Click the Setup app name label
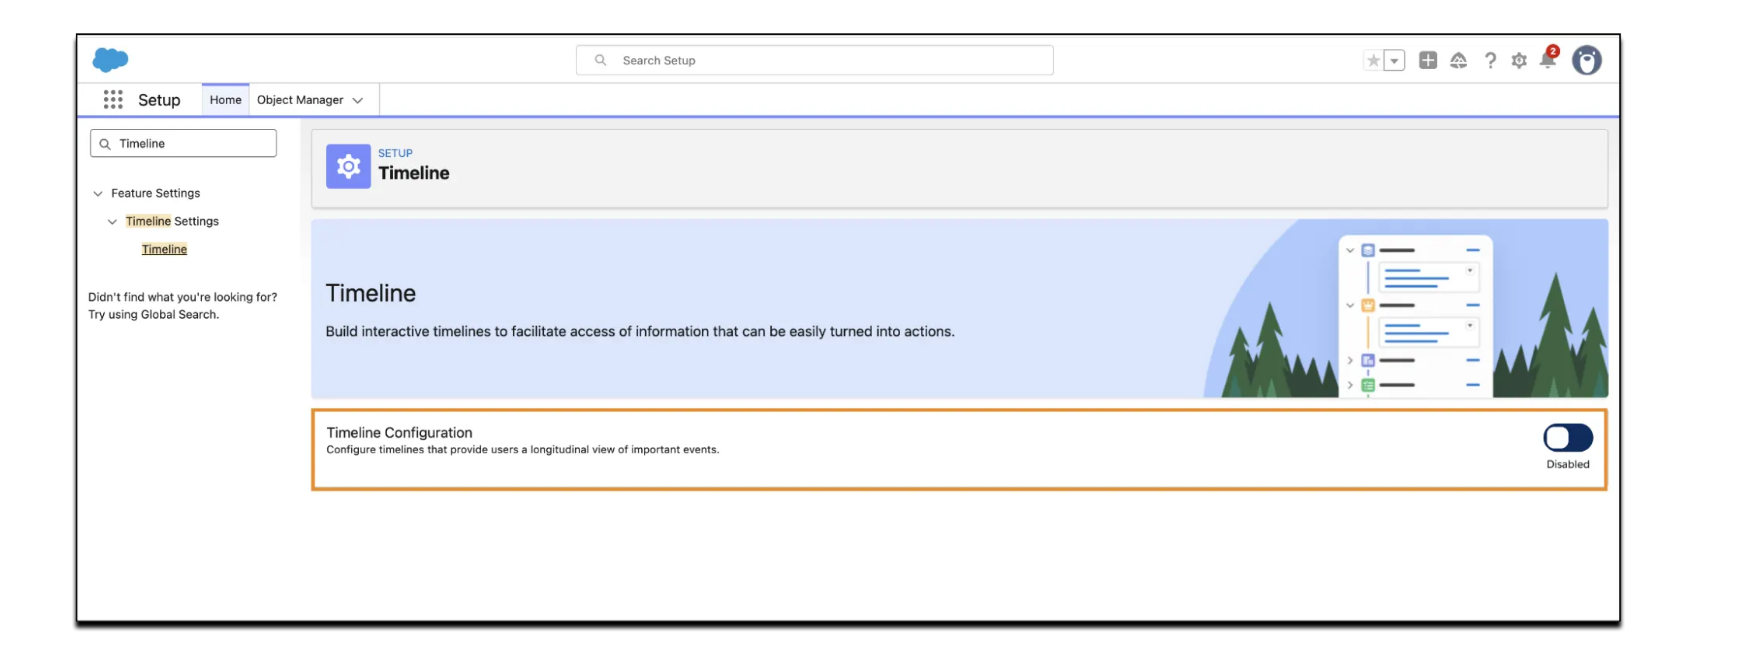The height and width of the screenshot is (645, 1756). 159,100
